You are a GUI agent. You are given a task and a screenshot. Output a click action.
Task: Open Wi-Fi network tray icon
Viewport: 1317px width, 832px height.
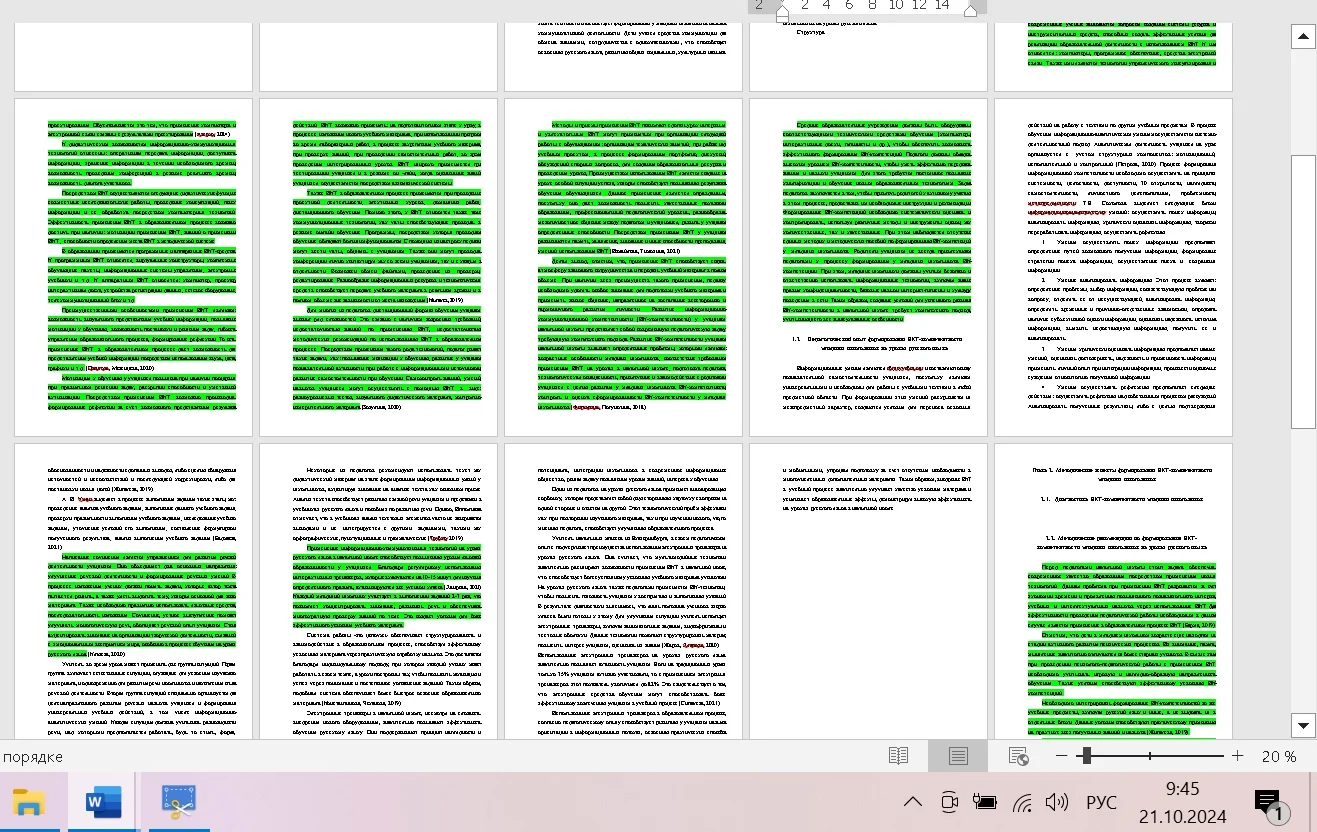1022,802
